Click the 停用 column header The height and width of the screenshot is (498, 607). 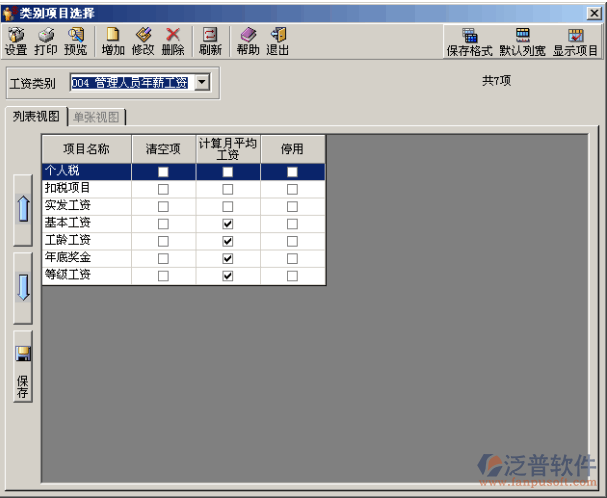[292, 149]
